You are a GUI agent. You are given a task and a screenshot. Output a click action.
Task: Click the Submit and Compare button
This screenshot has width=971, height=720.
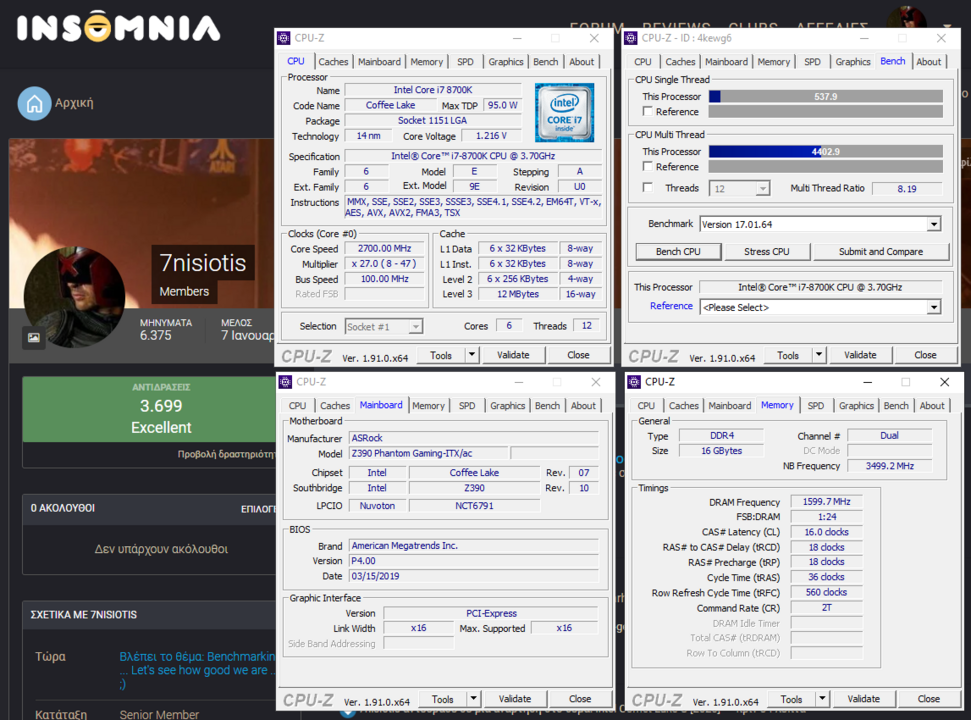881,251
